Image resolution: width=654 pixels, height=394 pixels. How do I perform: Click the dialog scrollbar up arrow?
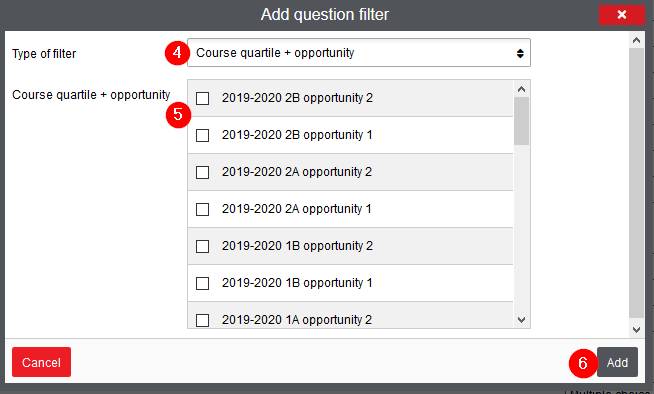[x=636, y=40]
